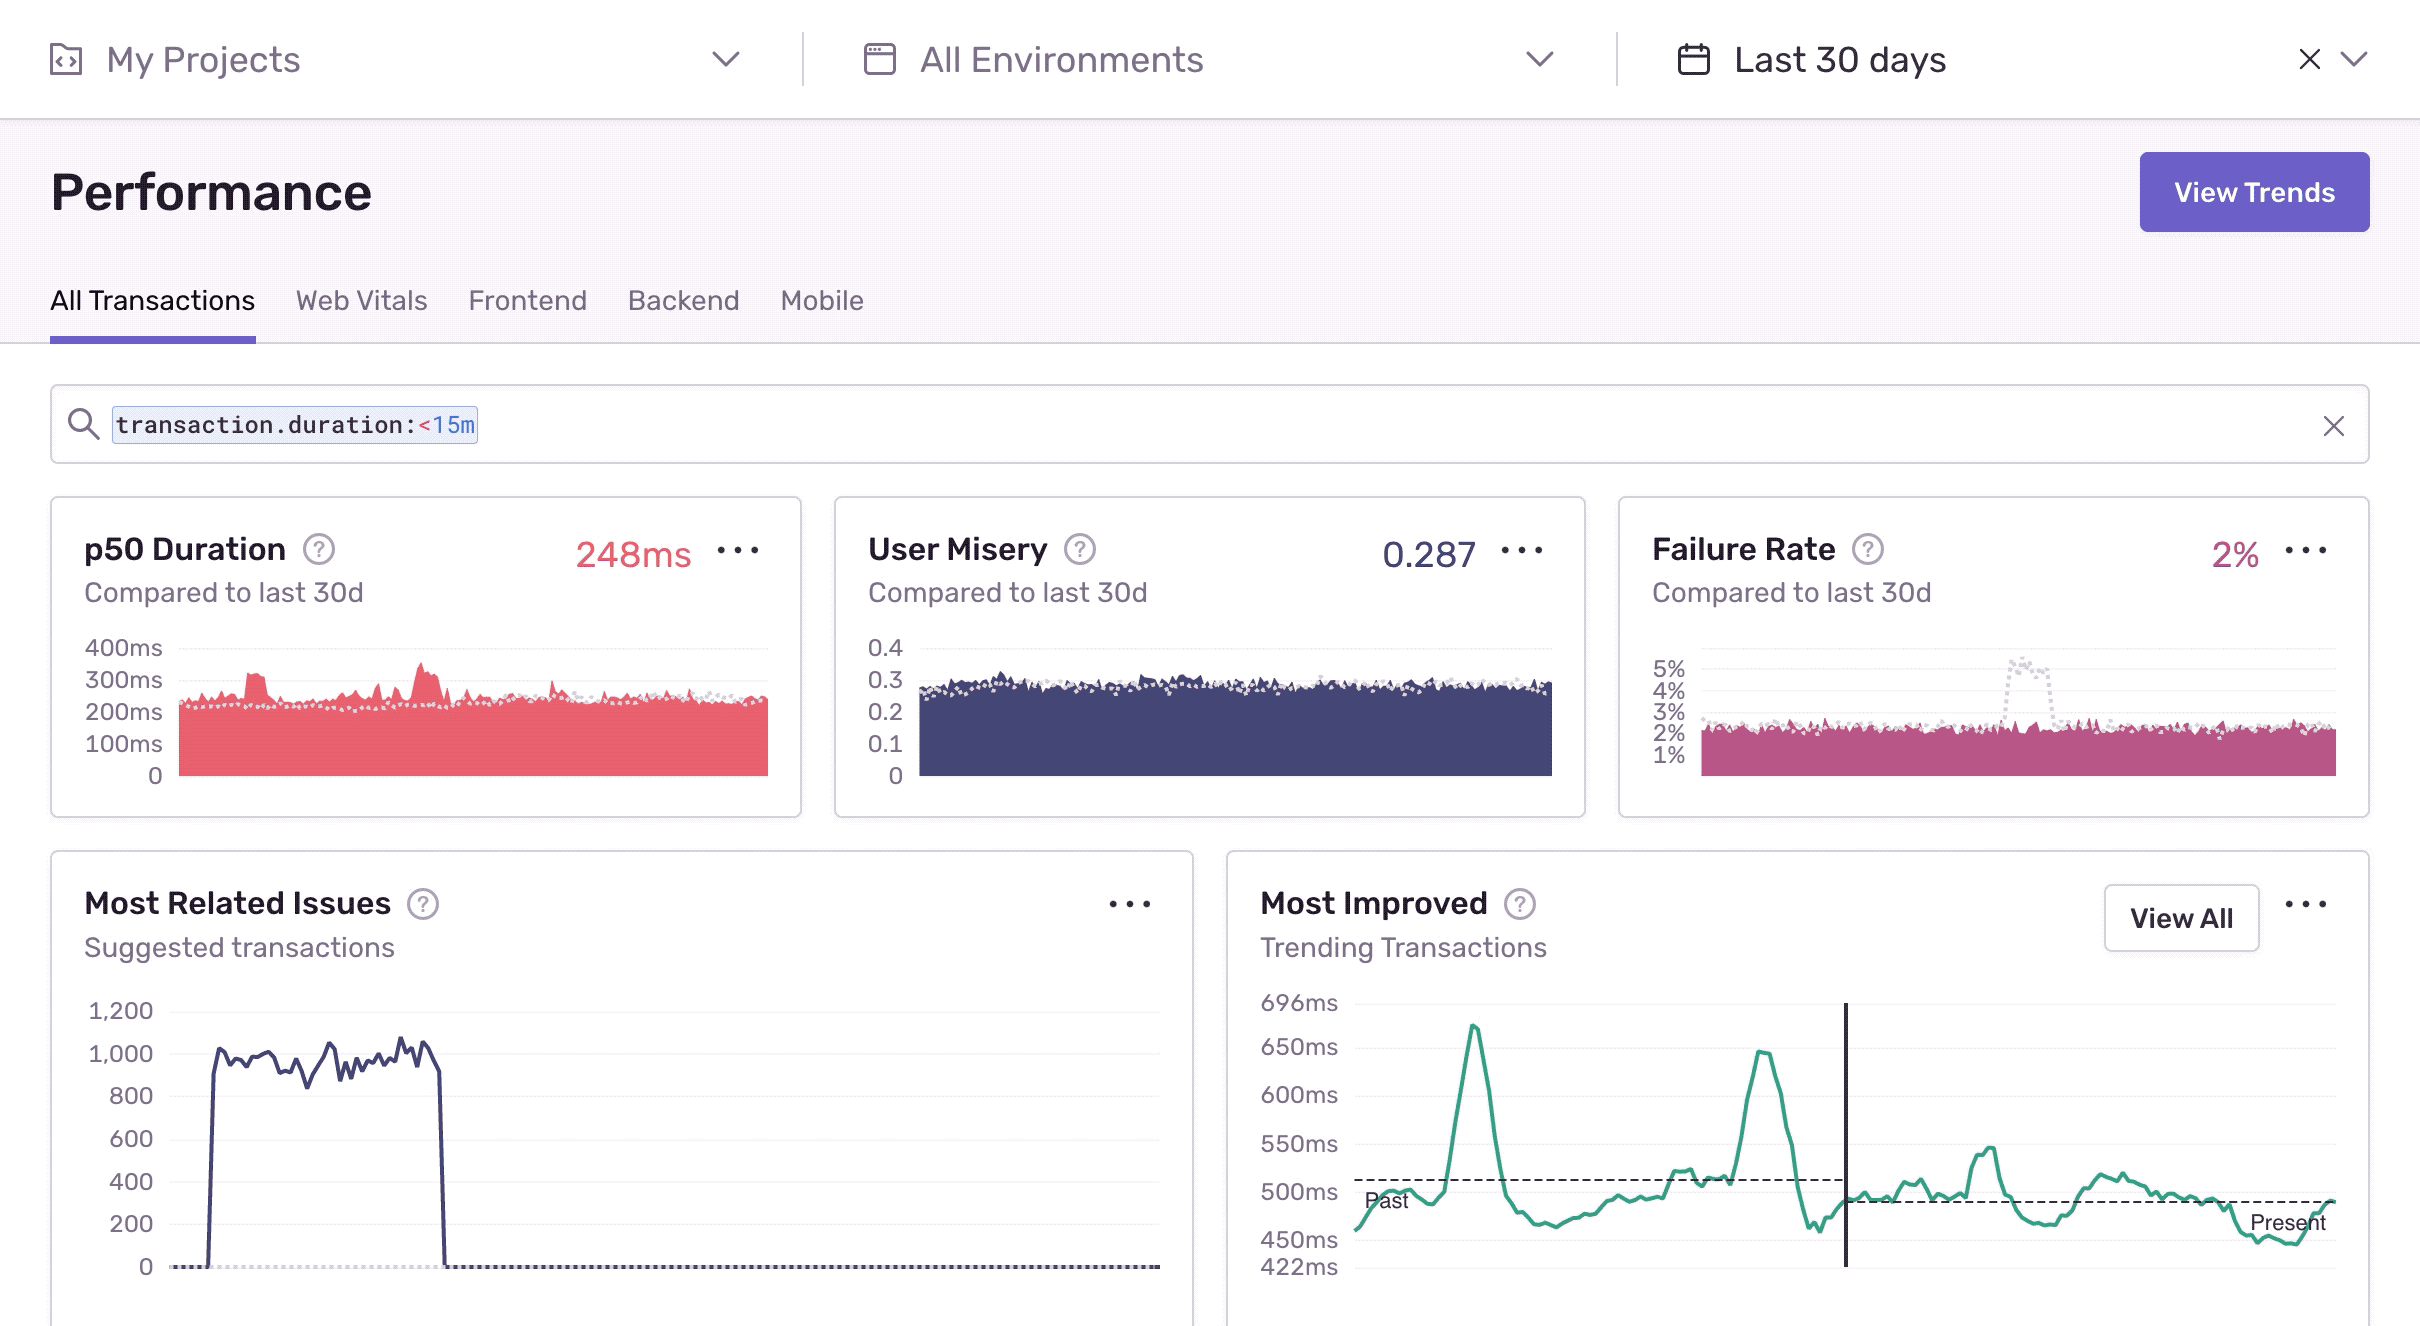Clear the Last 30 days date filter
Image resolution: width=2420 pixels, height=1326 pixels.
(x=2309, y=59)
